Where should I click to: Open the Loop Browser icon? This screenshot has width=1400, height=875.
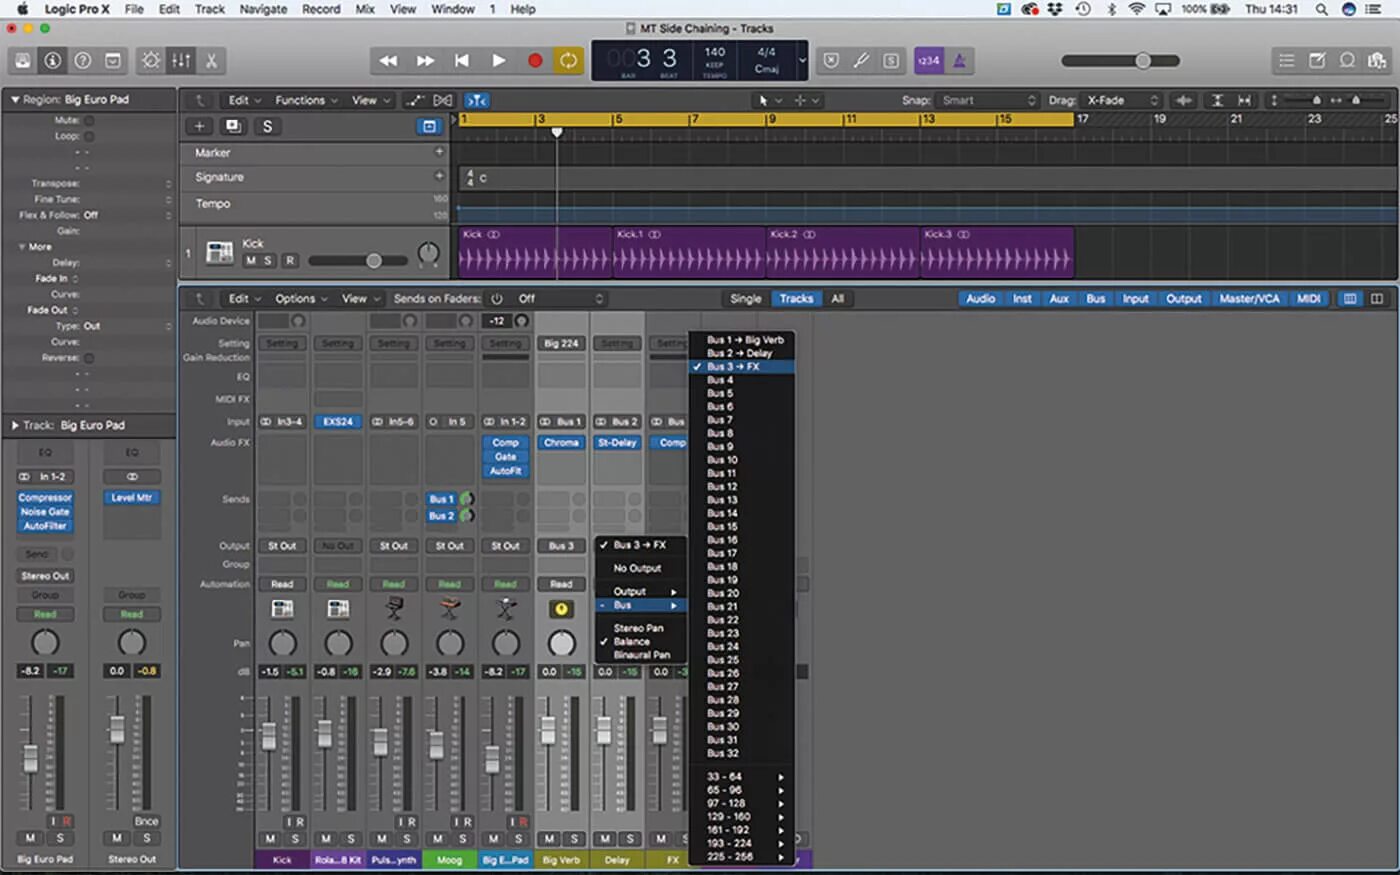[x=1347, y=61]
